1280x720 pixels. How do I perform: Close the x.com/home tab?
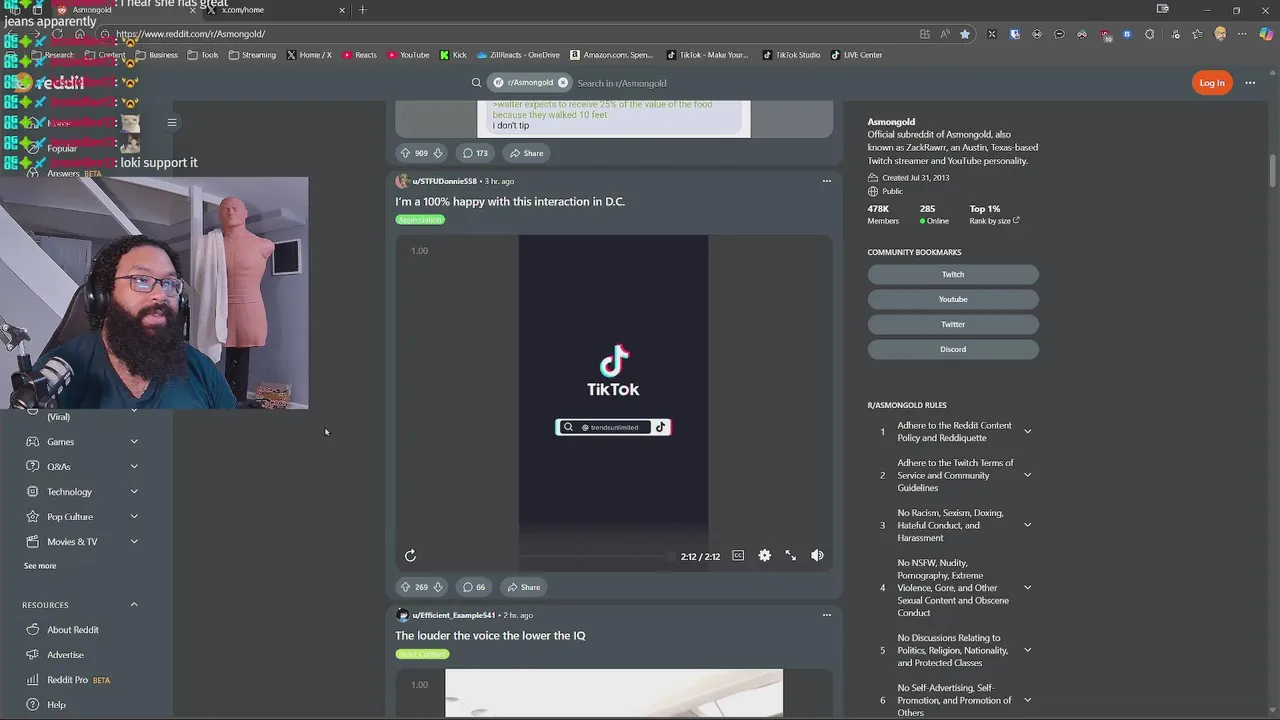pyautogui.click(x=342, y=10)
